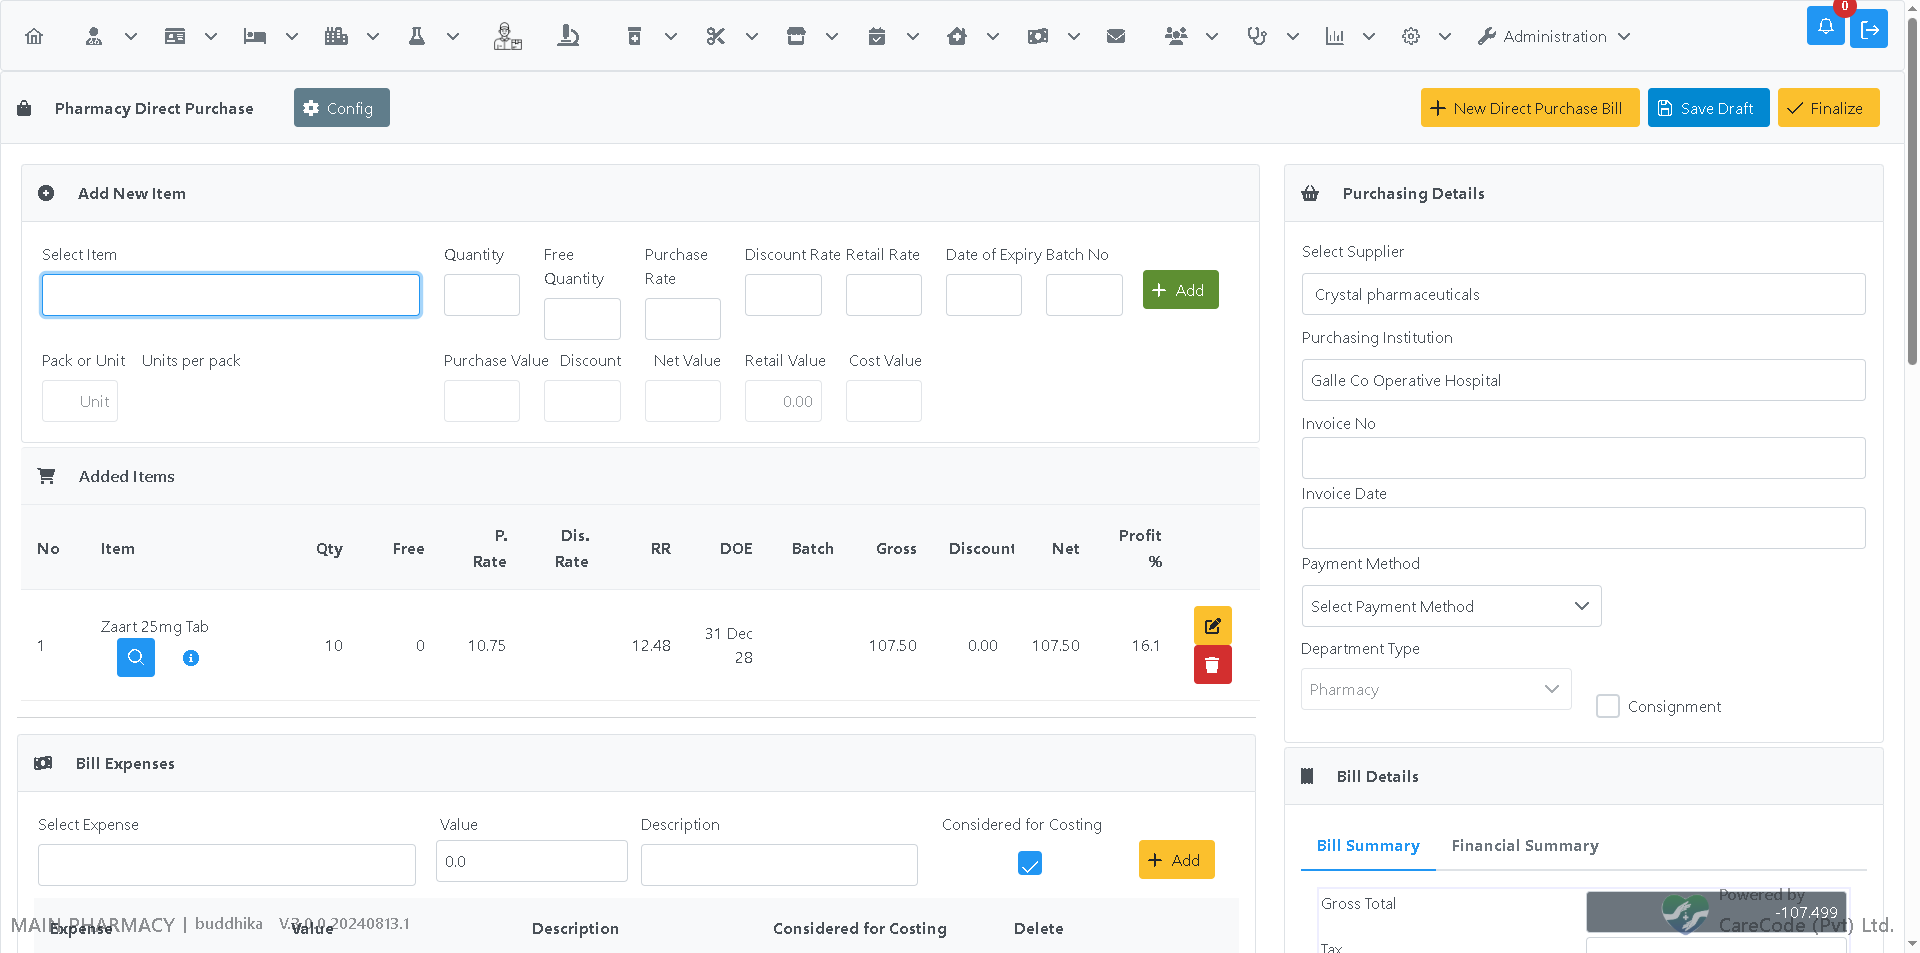Open the envelope messages icon
The width and height of the screenshot is (1920, 953).
point(1116,36)
